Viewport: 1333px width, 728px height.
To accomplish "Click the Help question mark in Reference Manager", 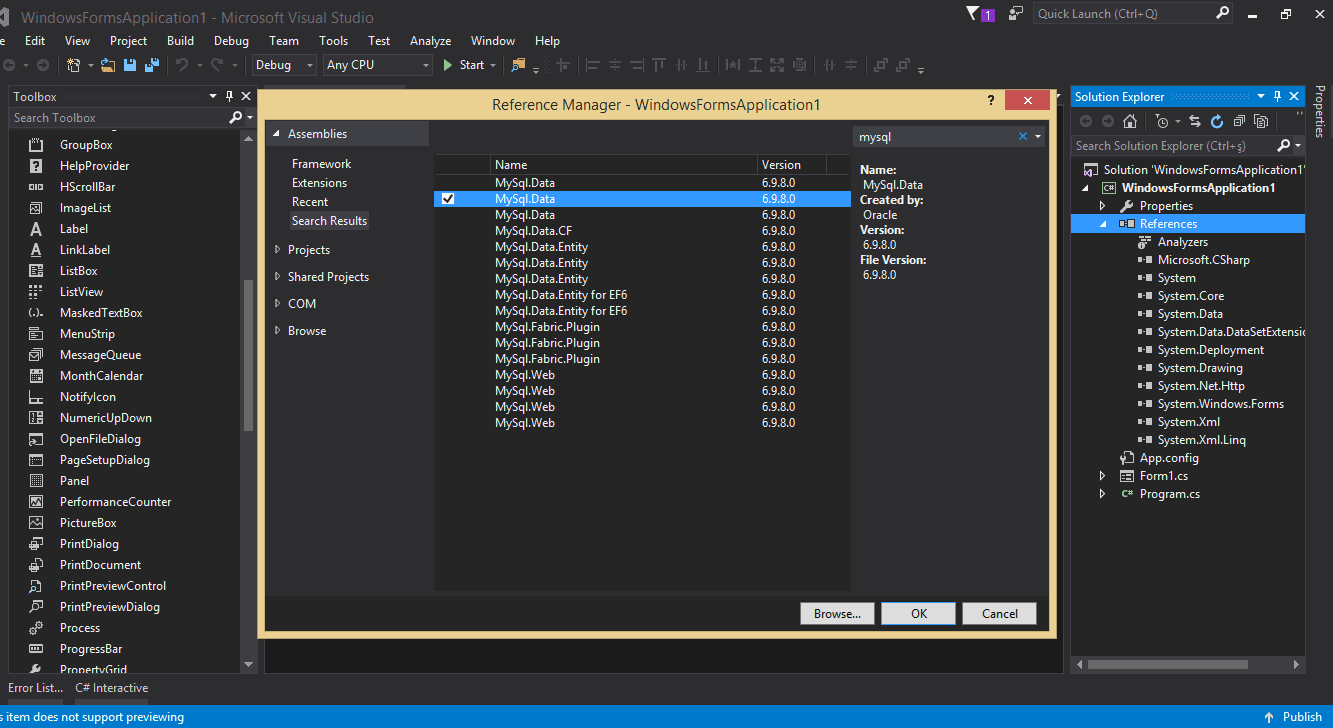I will click(x=991, y=100).
